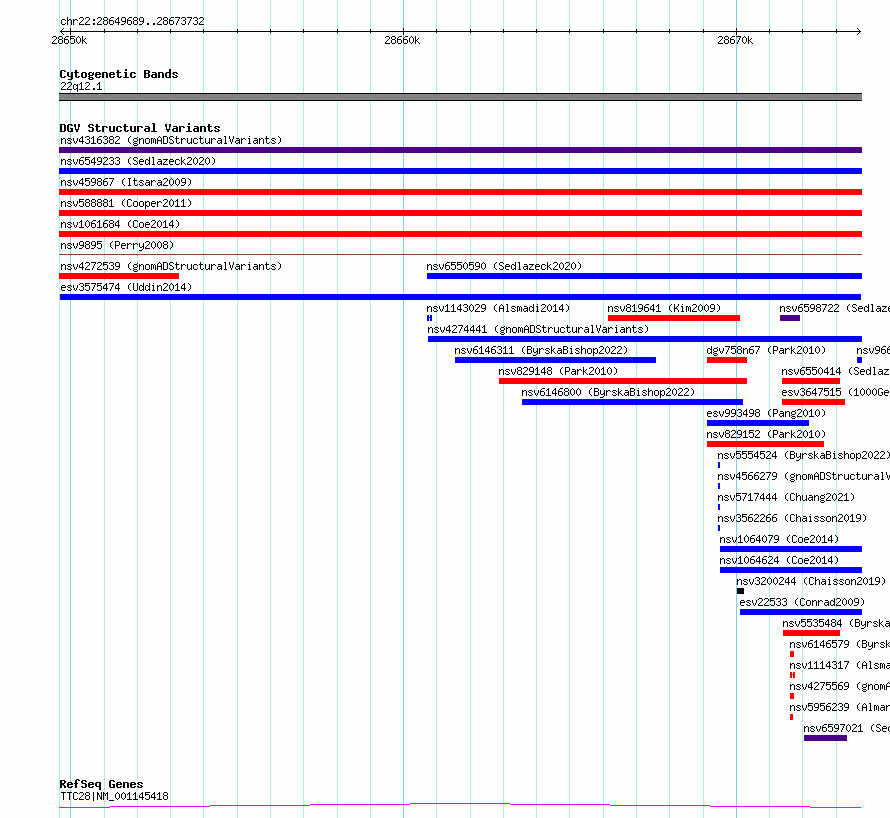
Task: Click the DGV Structural Variants track title
Action: coord(140,128)
